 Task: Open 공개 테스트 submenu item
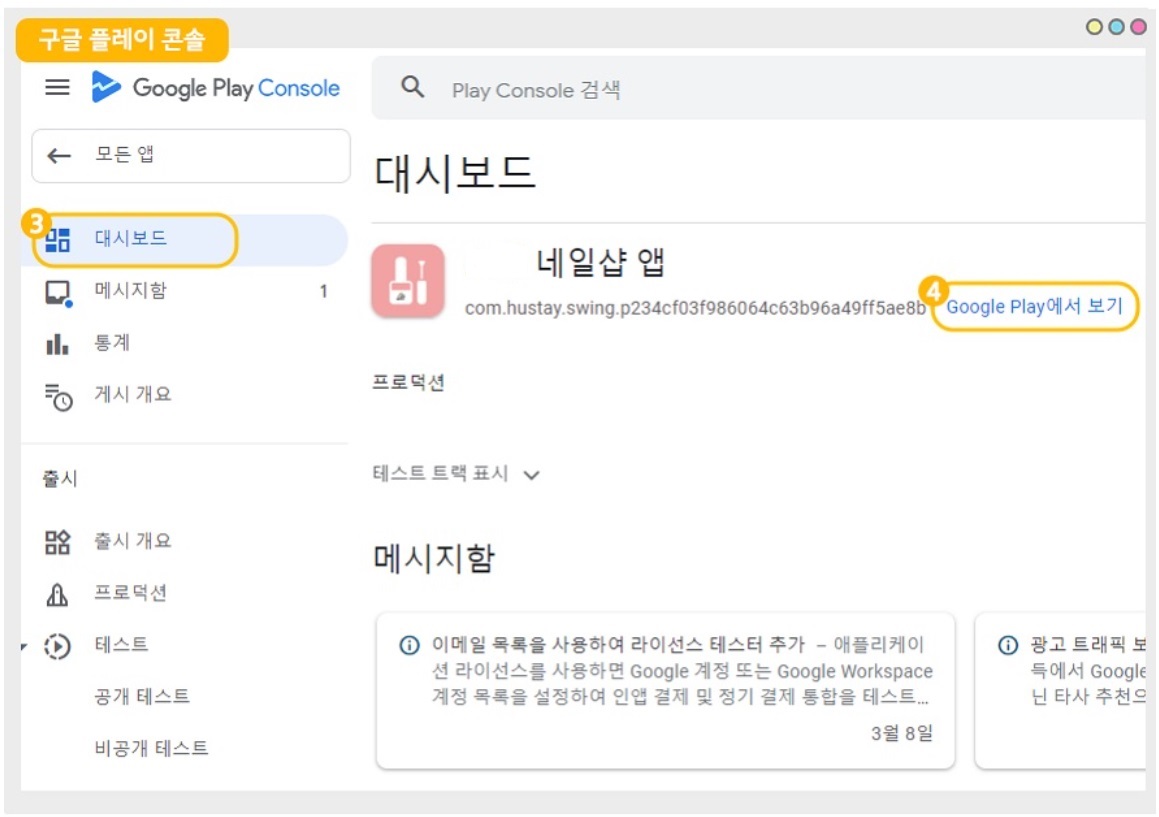click(x=142, y=696)
